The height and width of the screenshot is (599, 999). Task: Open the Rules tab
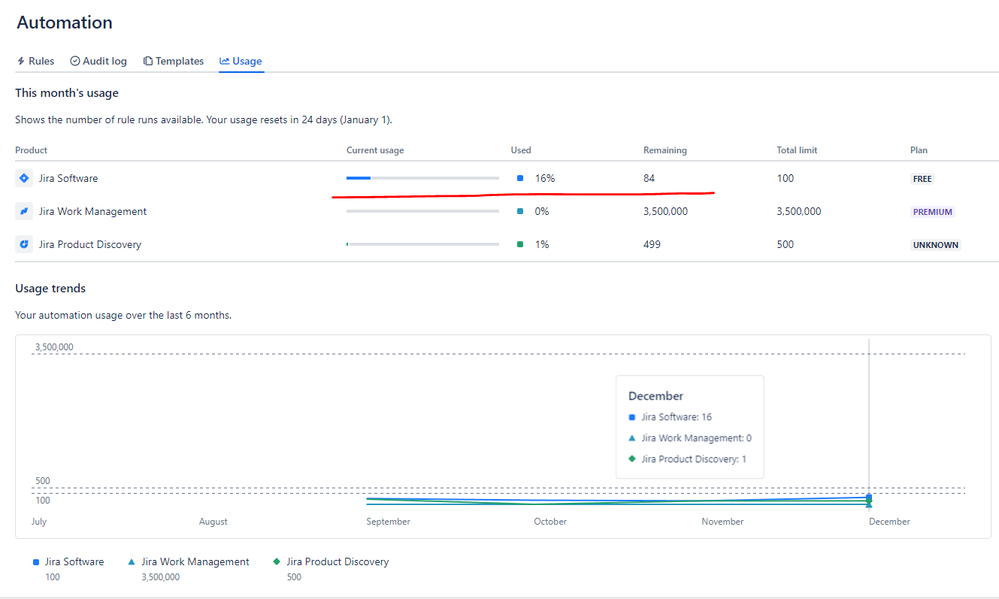pos(36,61)
